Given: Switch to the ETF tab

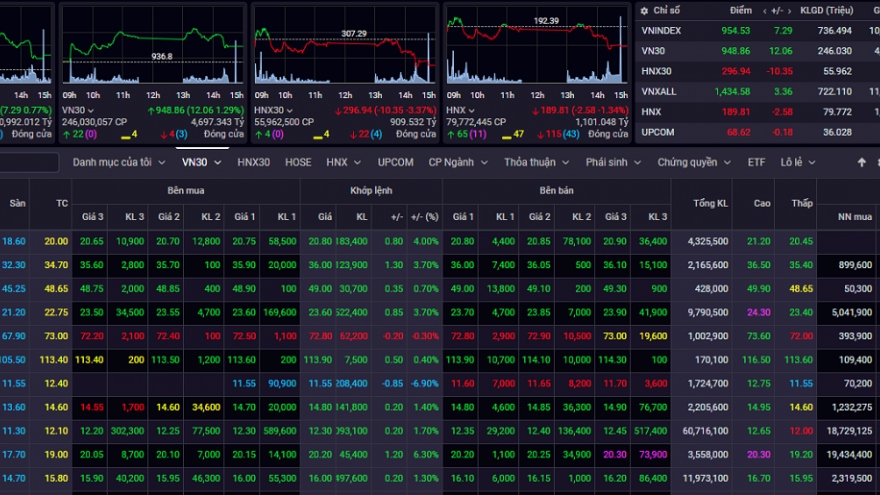Looking at the screenshot, I should pos(756,162).
